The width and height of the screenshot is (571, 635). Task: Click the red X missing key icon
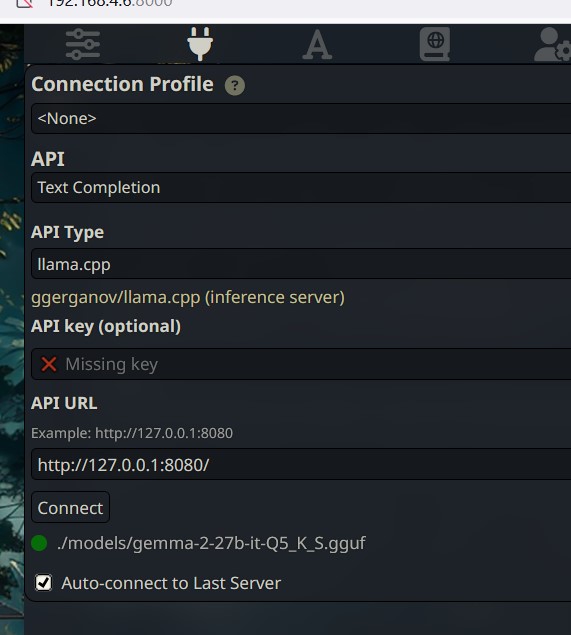tap(49, 364)
